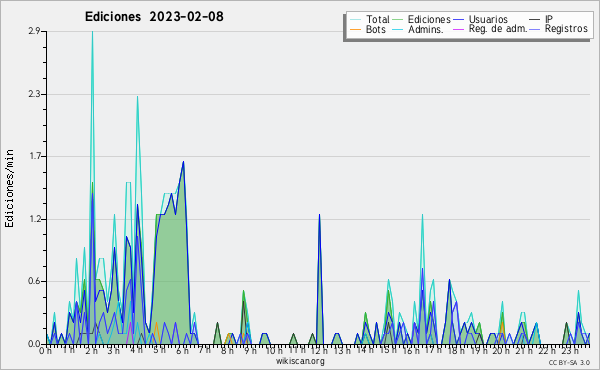This screenshot has width=600, height=370.
Task: Click the Total peak near 16.5 h
Action: (422, 215)
